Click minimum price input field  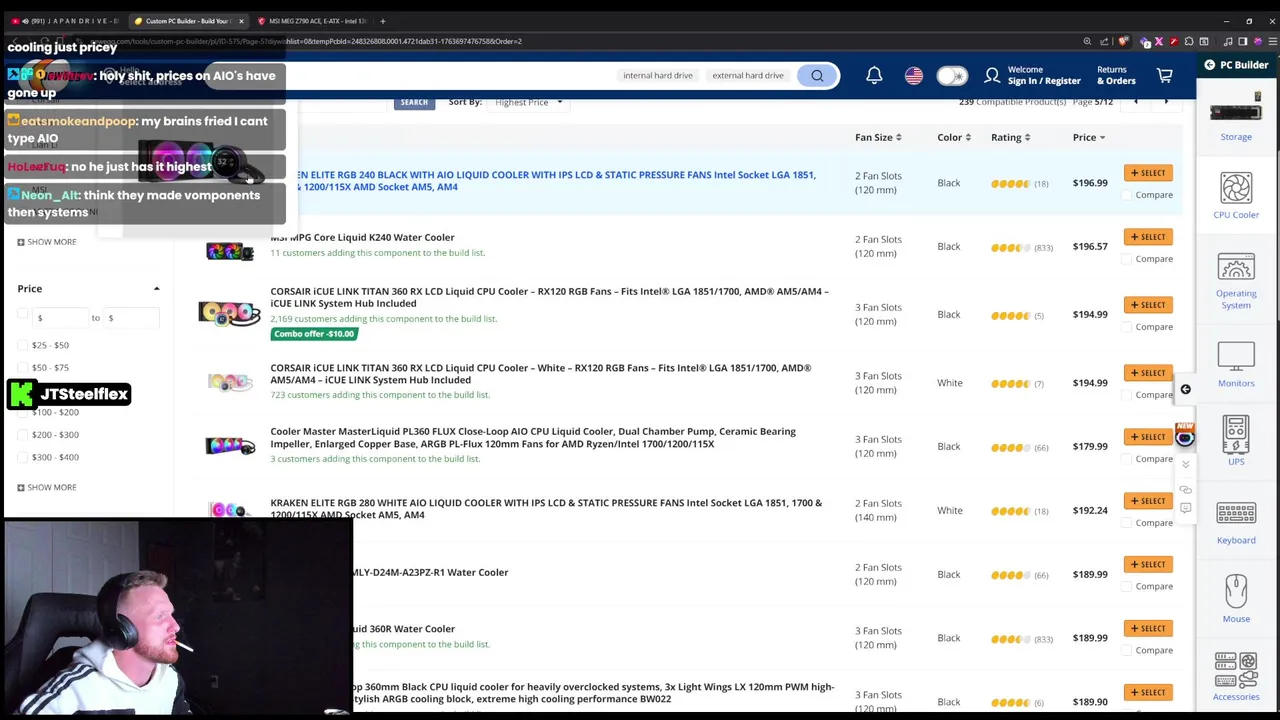pos(58,318)
